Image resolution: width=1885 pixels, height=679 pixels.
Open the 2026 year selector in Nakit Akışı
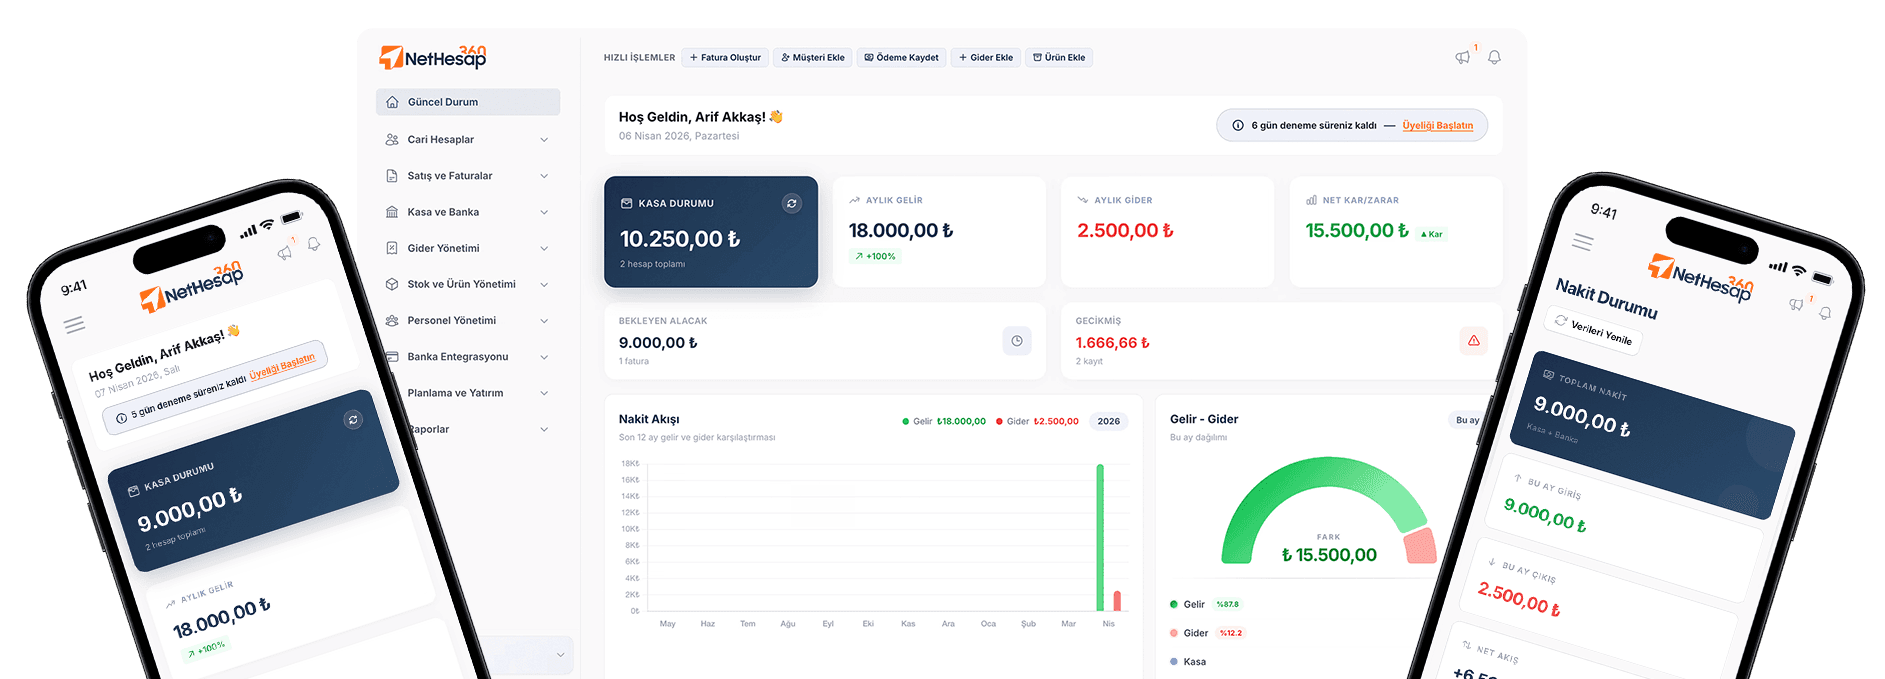1109,422
